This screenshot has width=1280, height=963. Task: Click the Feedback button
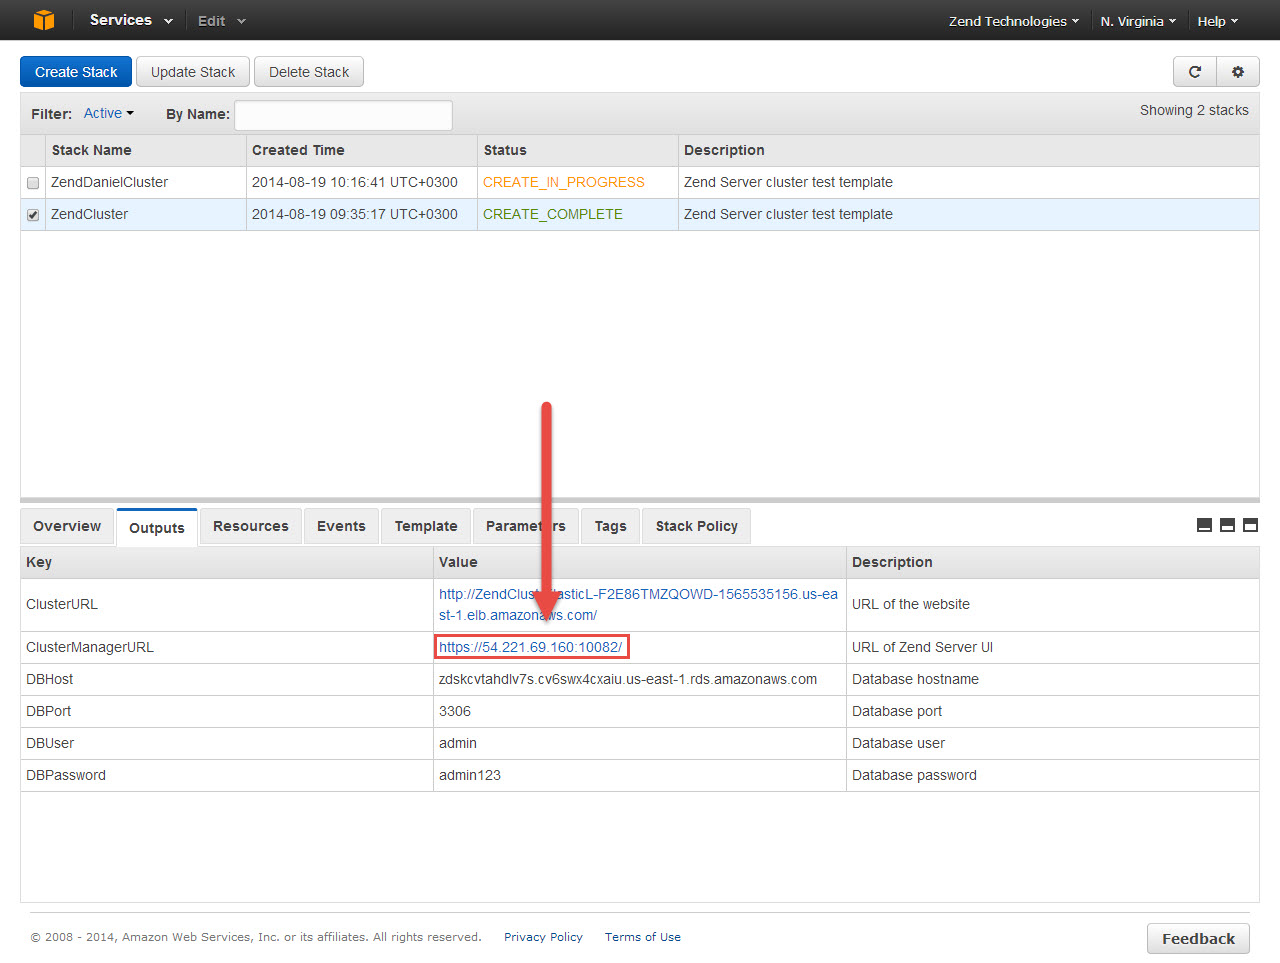(x=1198, y=938)
